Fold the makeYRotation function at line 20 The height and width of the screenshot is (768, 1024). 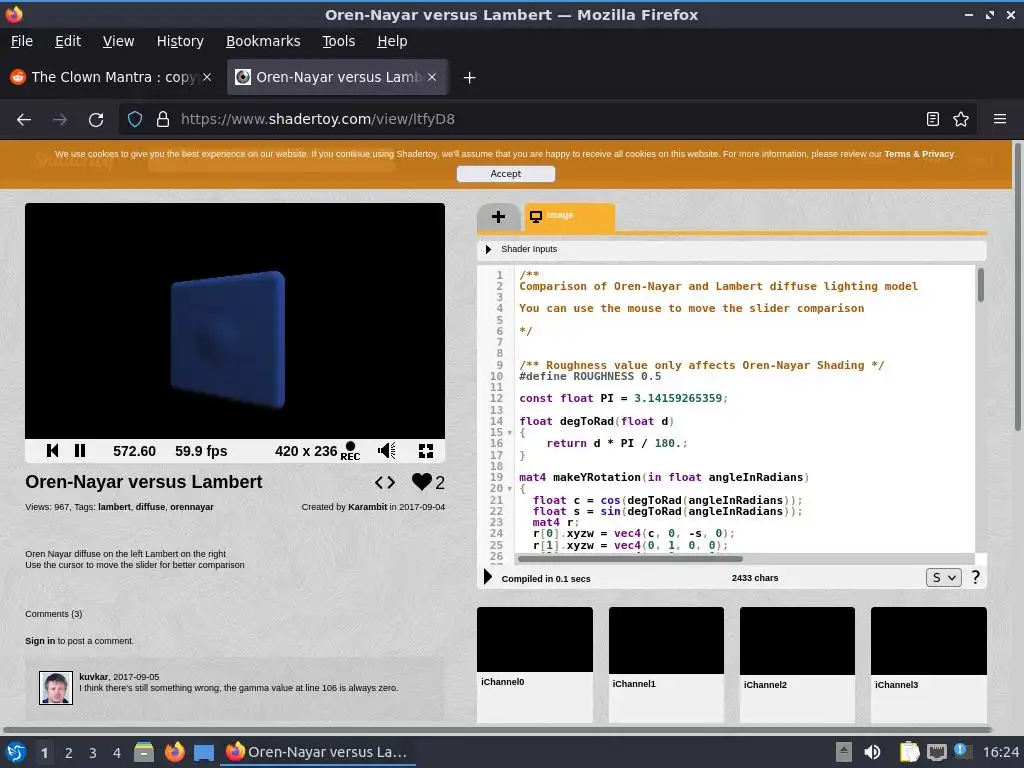[509, 488]
